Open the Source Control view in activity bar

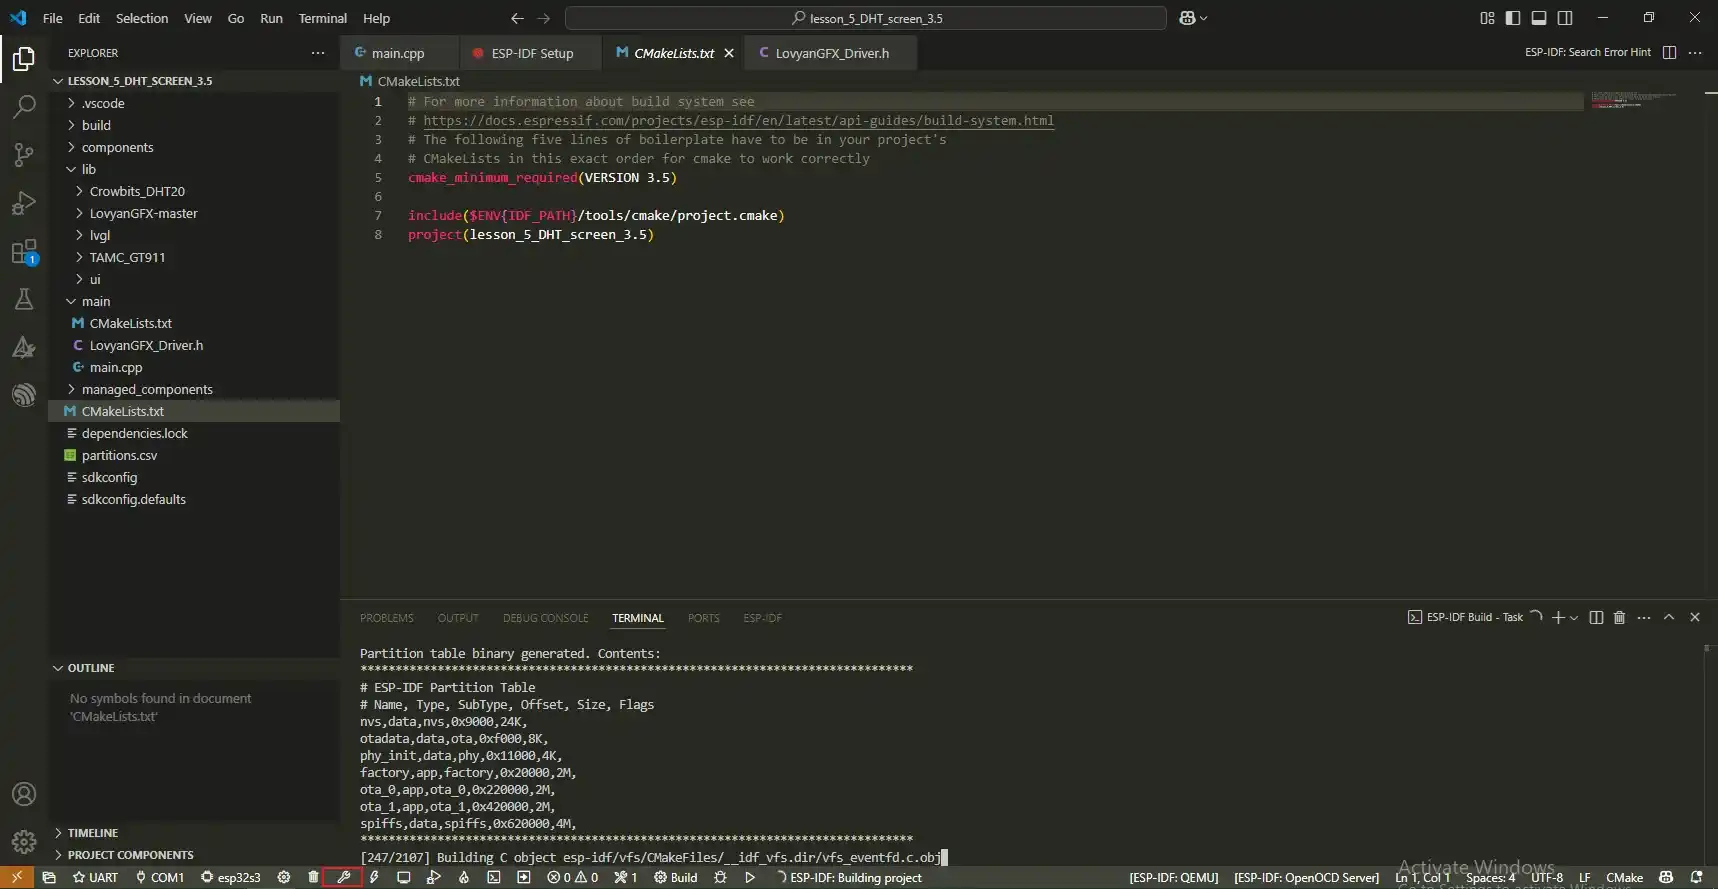click(x=24, y=154)
